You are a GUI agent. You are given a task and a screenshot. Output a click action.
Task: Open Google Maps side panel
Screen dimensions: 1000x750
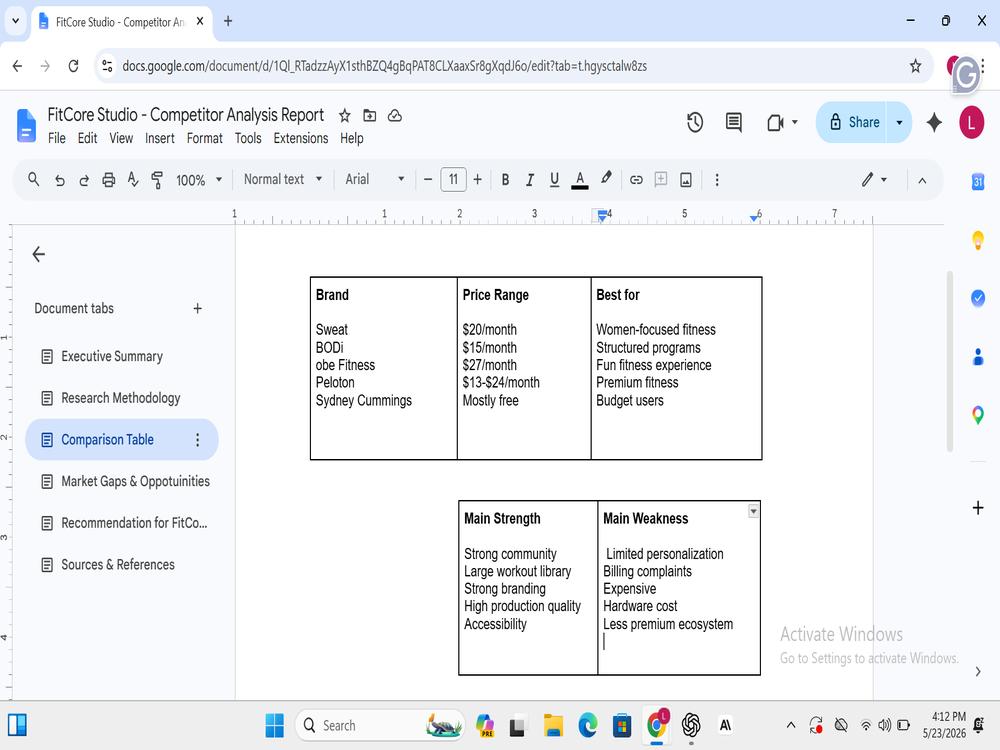coord(978,415)
